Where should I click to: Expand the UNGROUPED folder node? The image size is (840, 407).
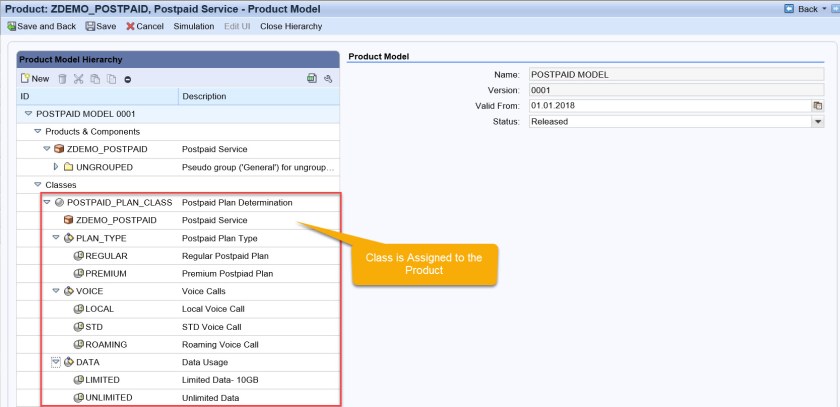click(x=56, y=167)
